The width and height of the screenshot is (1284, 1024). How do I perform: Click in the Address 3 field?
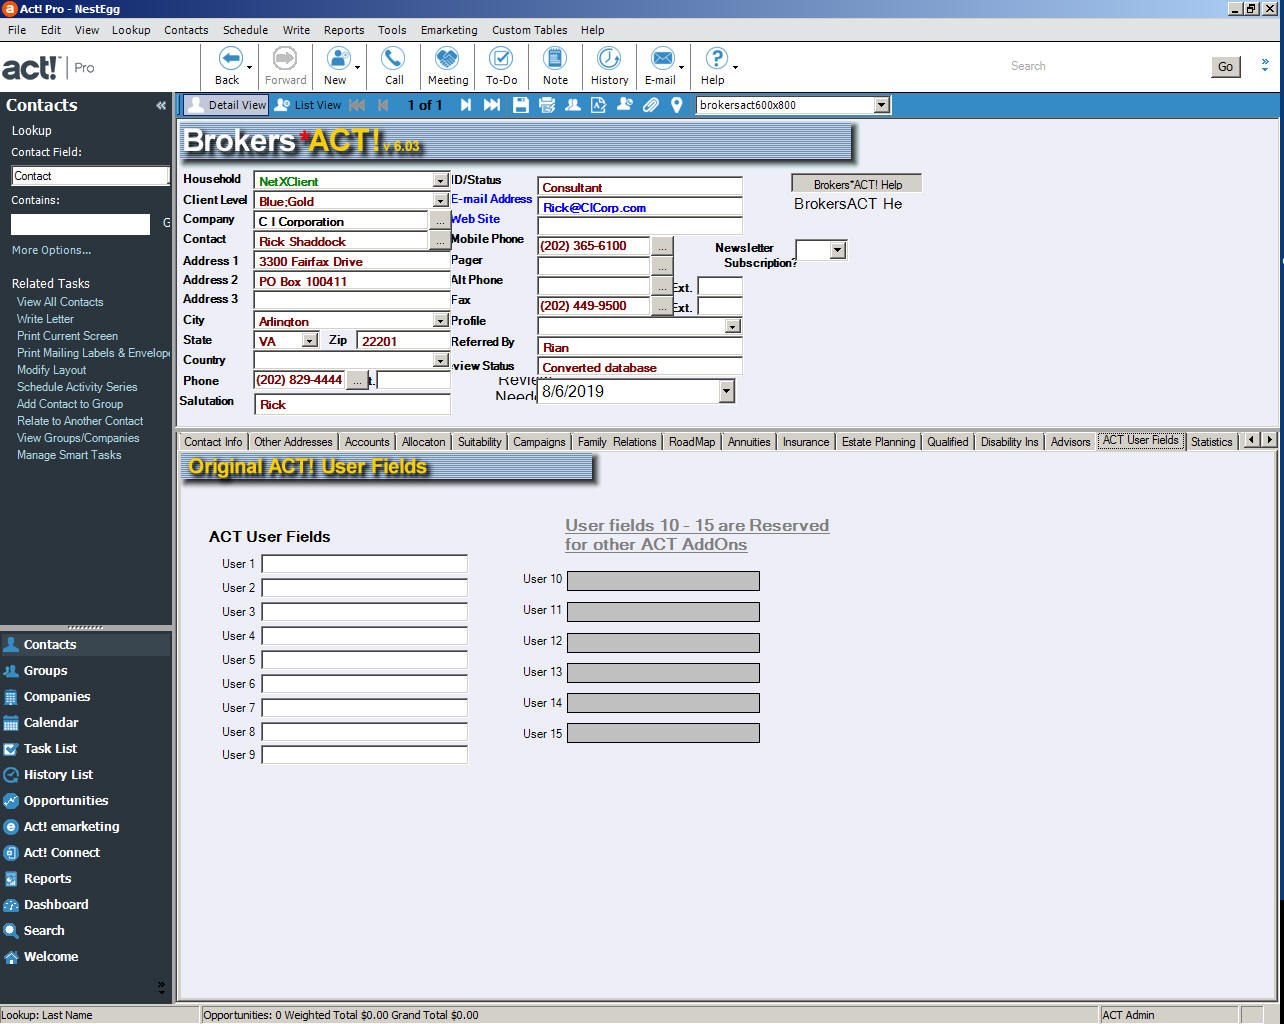tap(352, 300)
